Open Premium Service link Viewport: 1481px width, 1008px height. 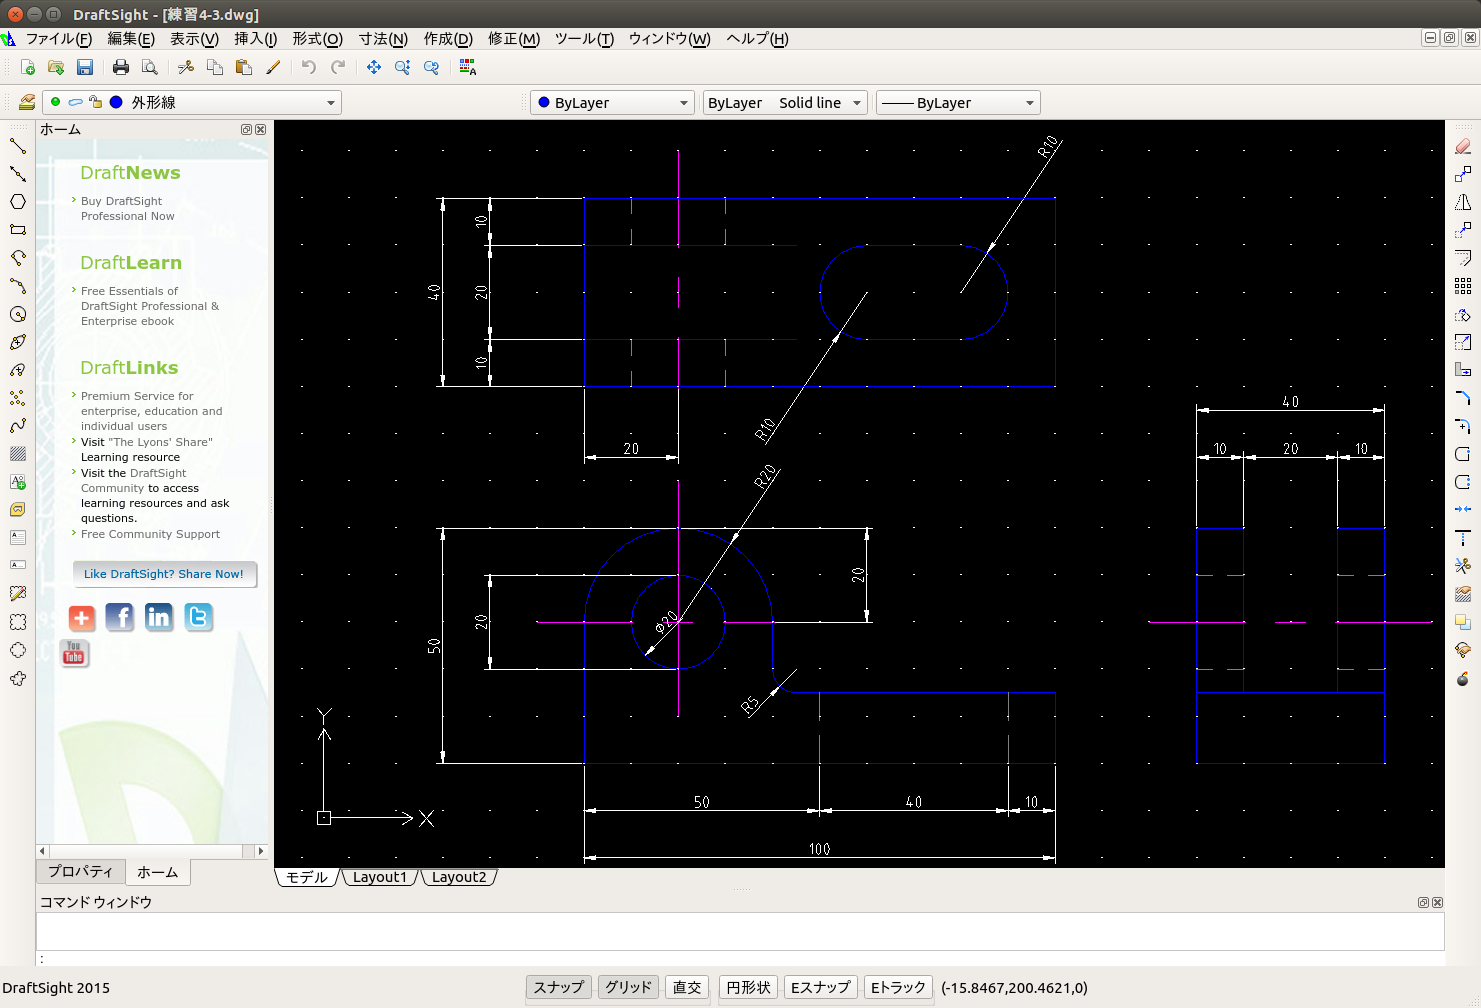point(152,411)
